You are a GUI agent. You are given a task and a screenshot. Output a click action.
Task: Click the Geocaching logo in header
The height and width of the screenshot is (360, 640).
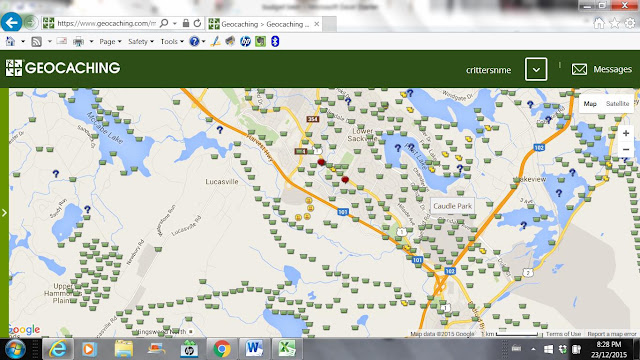63,68
